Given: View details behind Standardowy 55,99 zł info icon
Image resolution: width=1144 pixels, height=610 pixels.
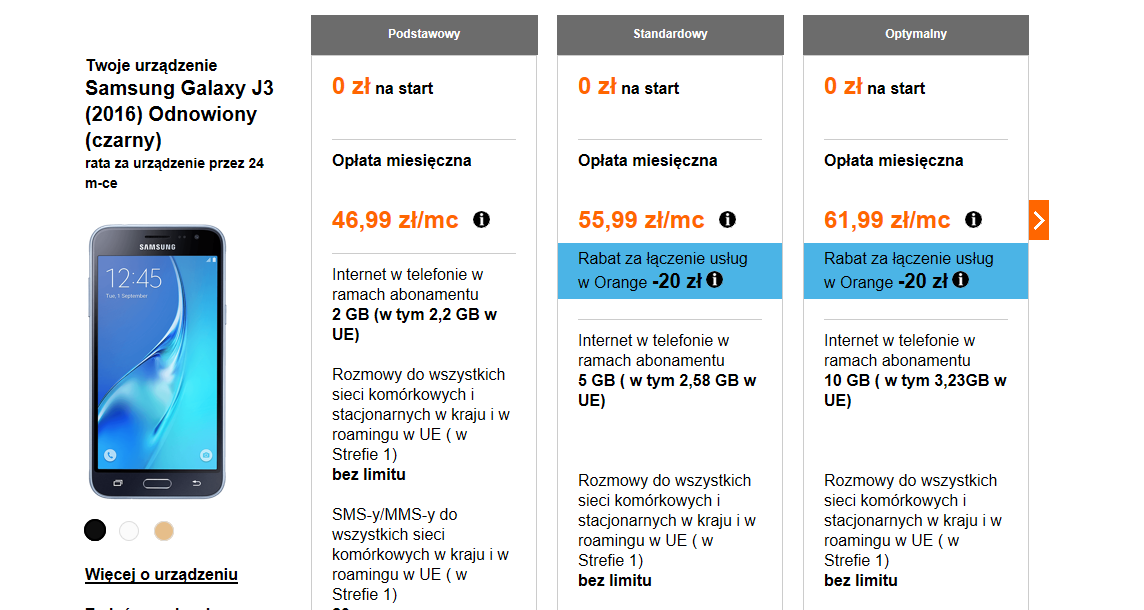Looking at the screenshot, I should (x=727, y=219).
